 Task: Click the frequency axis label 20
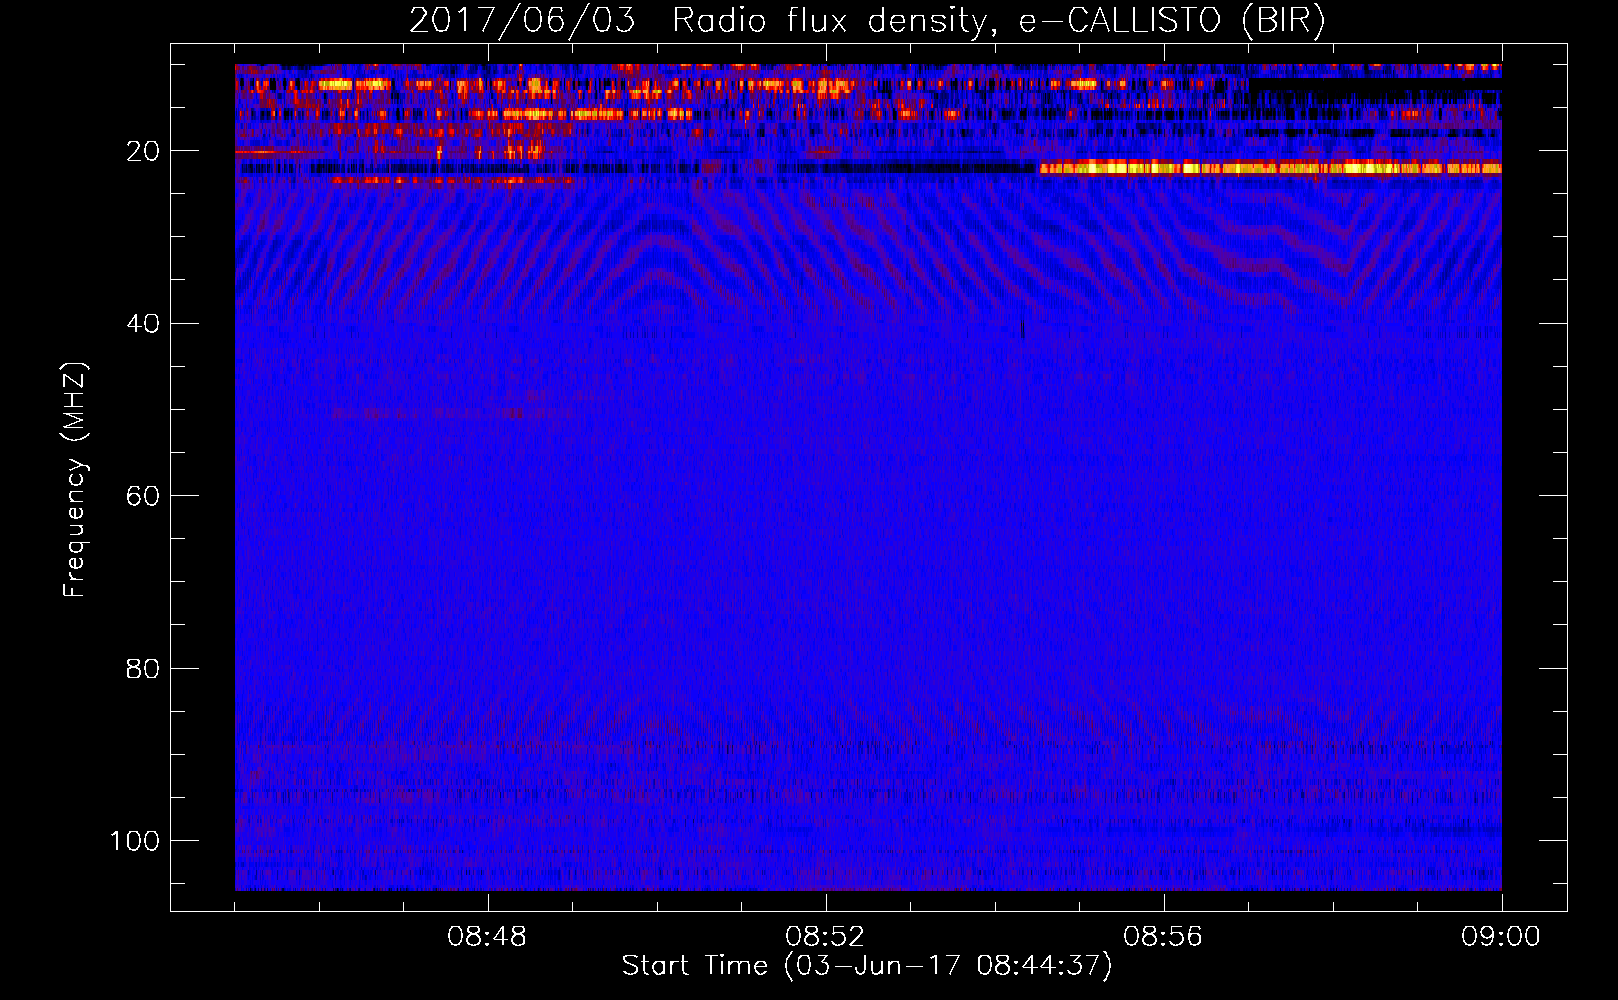(x=143, y=151)
